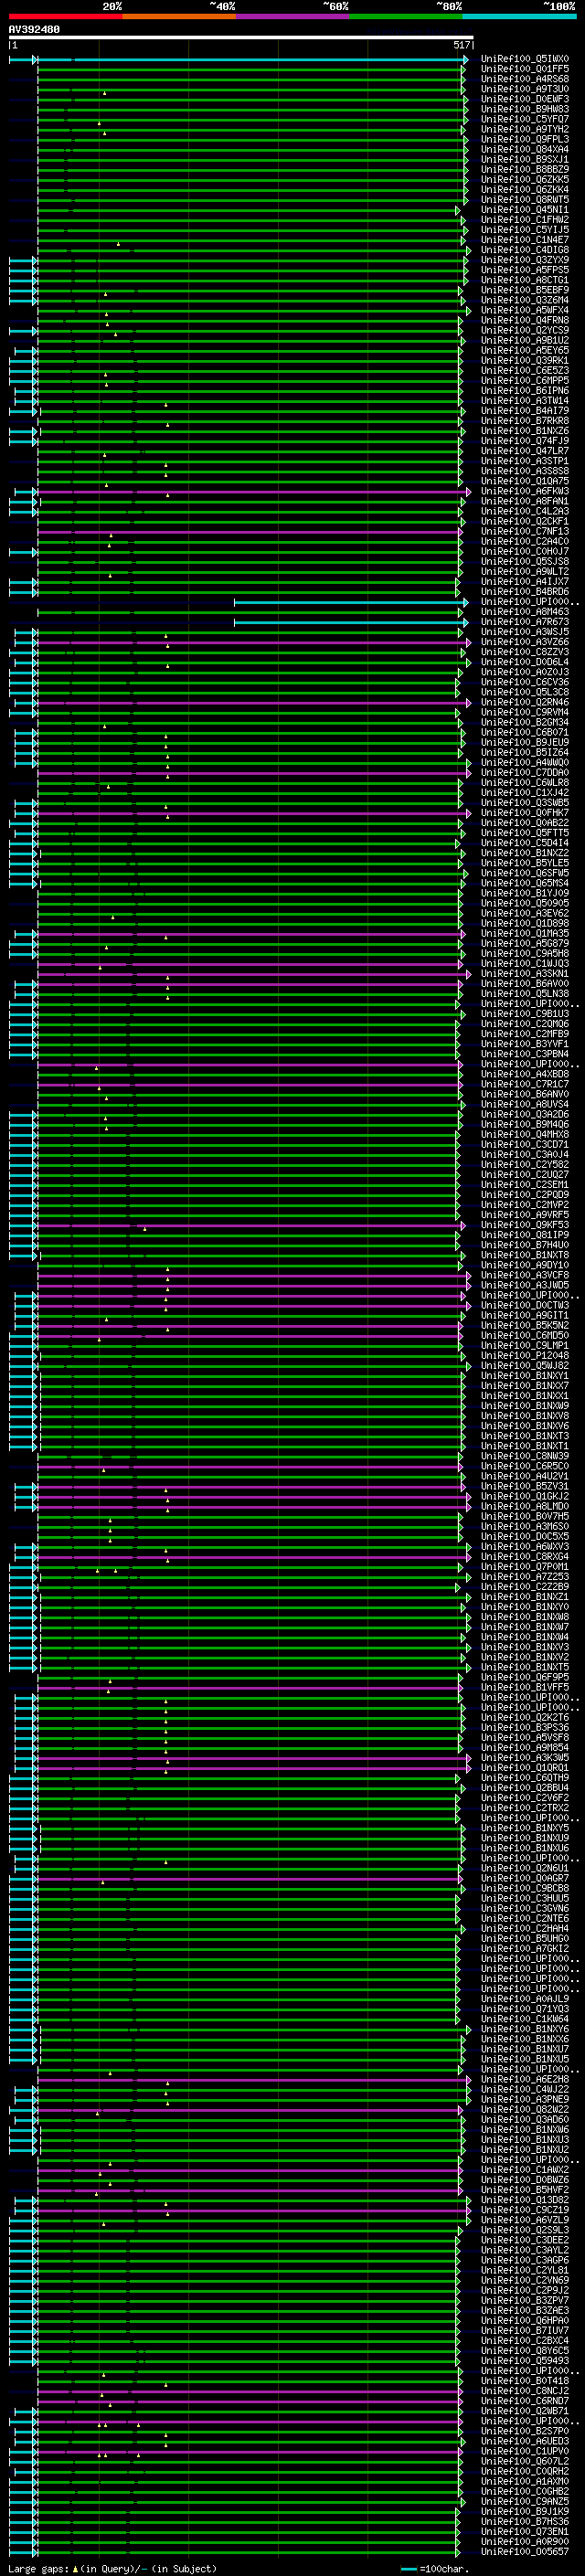
Task: Select hit UniRef100_C8NCJ2
Action: click(x=525, y=2391)
